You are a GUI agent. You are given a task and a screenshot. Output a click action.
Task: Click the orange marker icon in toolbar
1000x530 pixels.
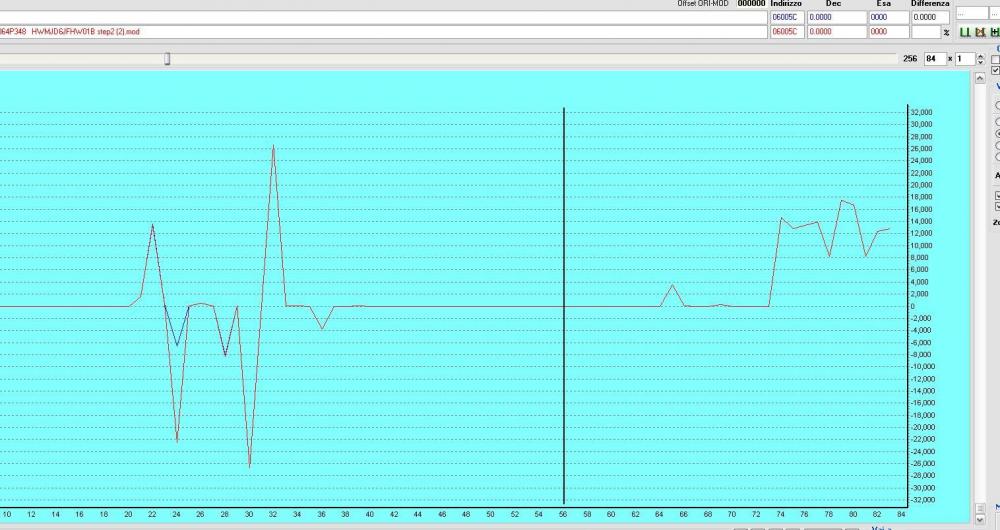[x=980, y=32]
